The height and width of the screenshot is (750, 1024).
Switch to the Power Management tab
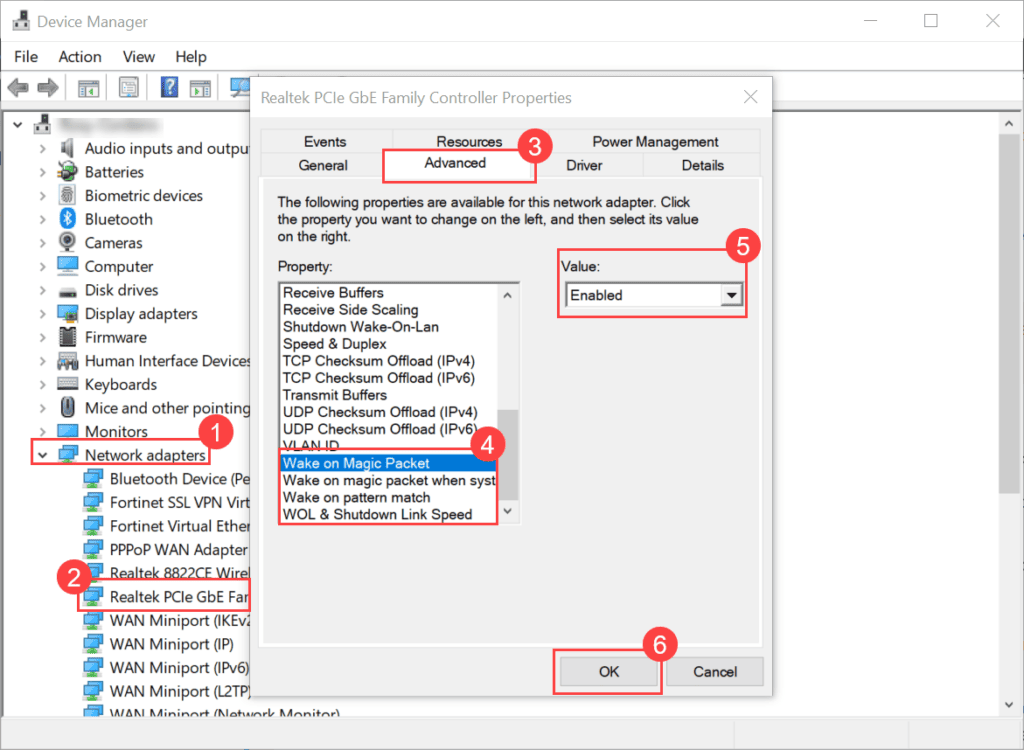656,141
